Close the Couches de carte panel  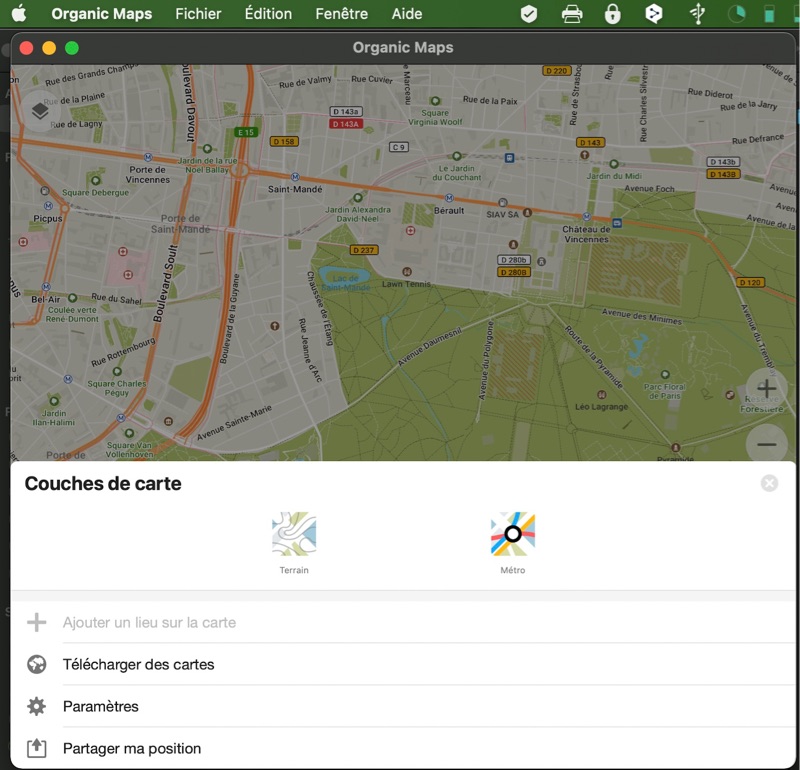click(x=769, y=483)
